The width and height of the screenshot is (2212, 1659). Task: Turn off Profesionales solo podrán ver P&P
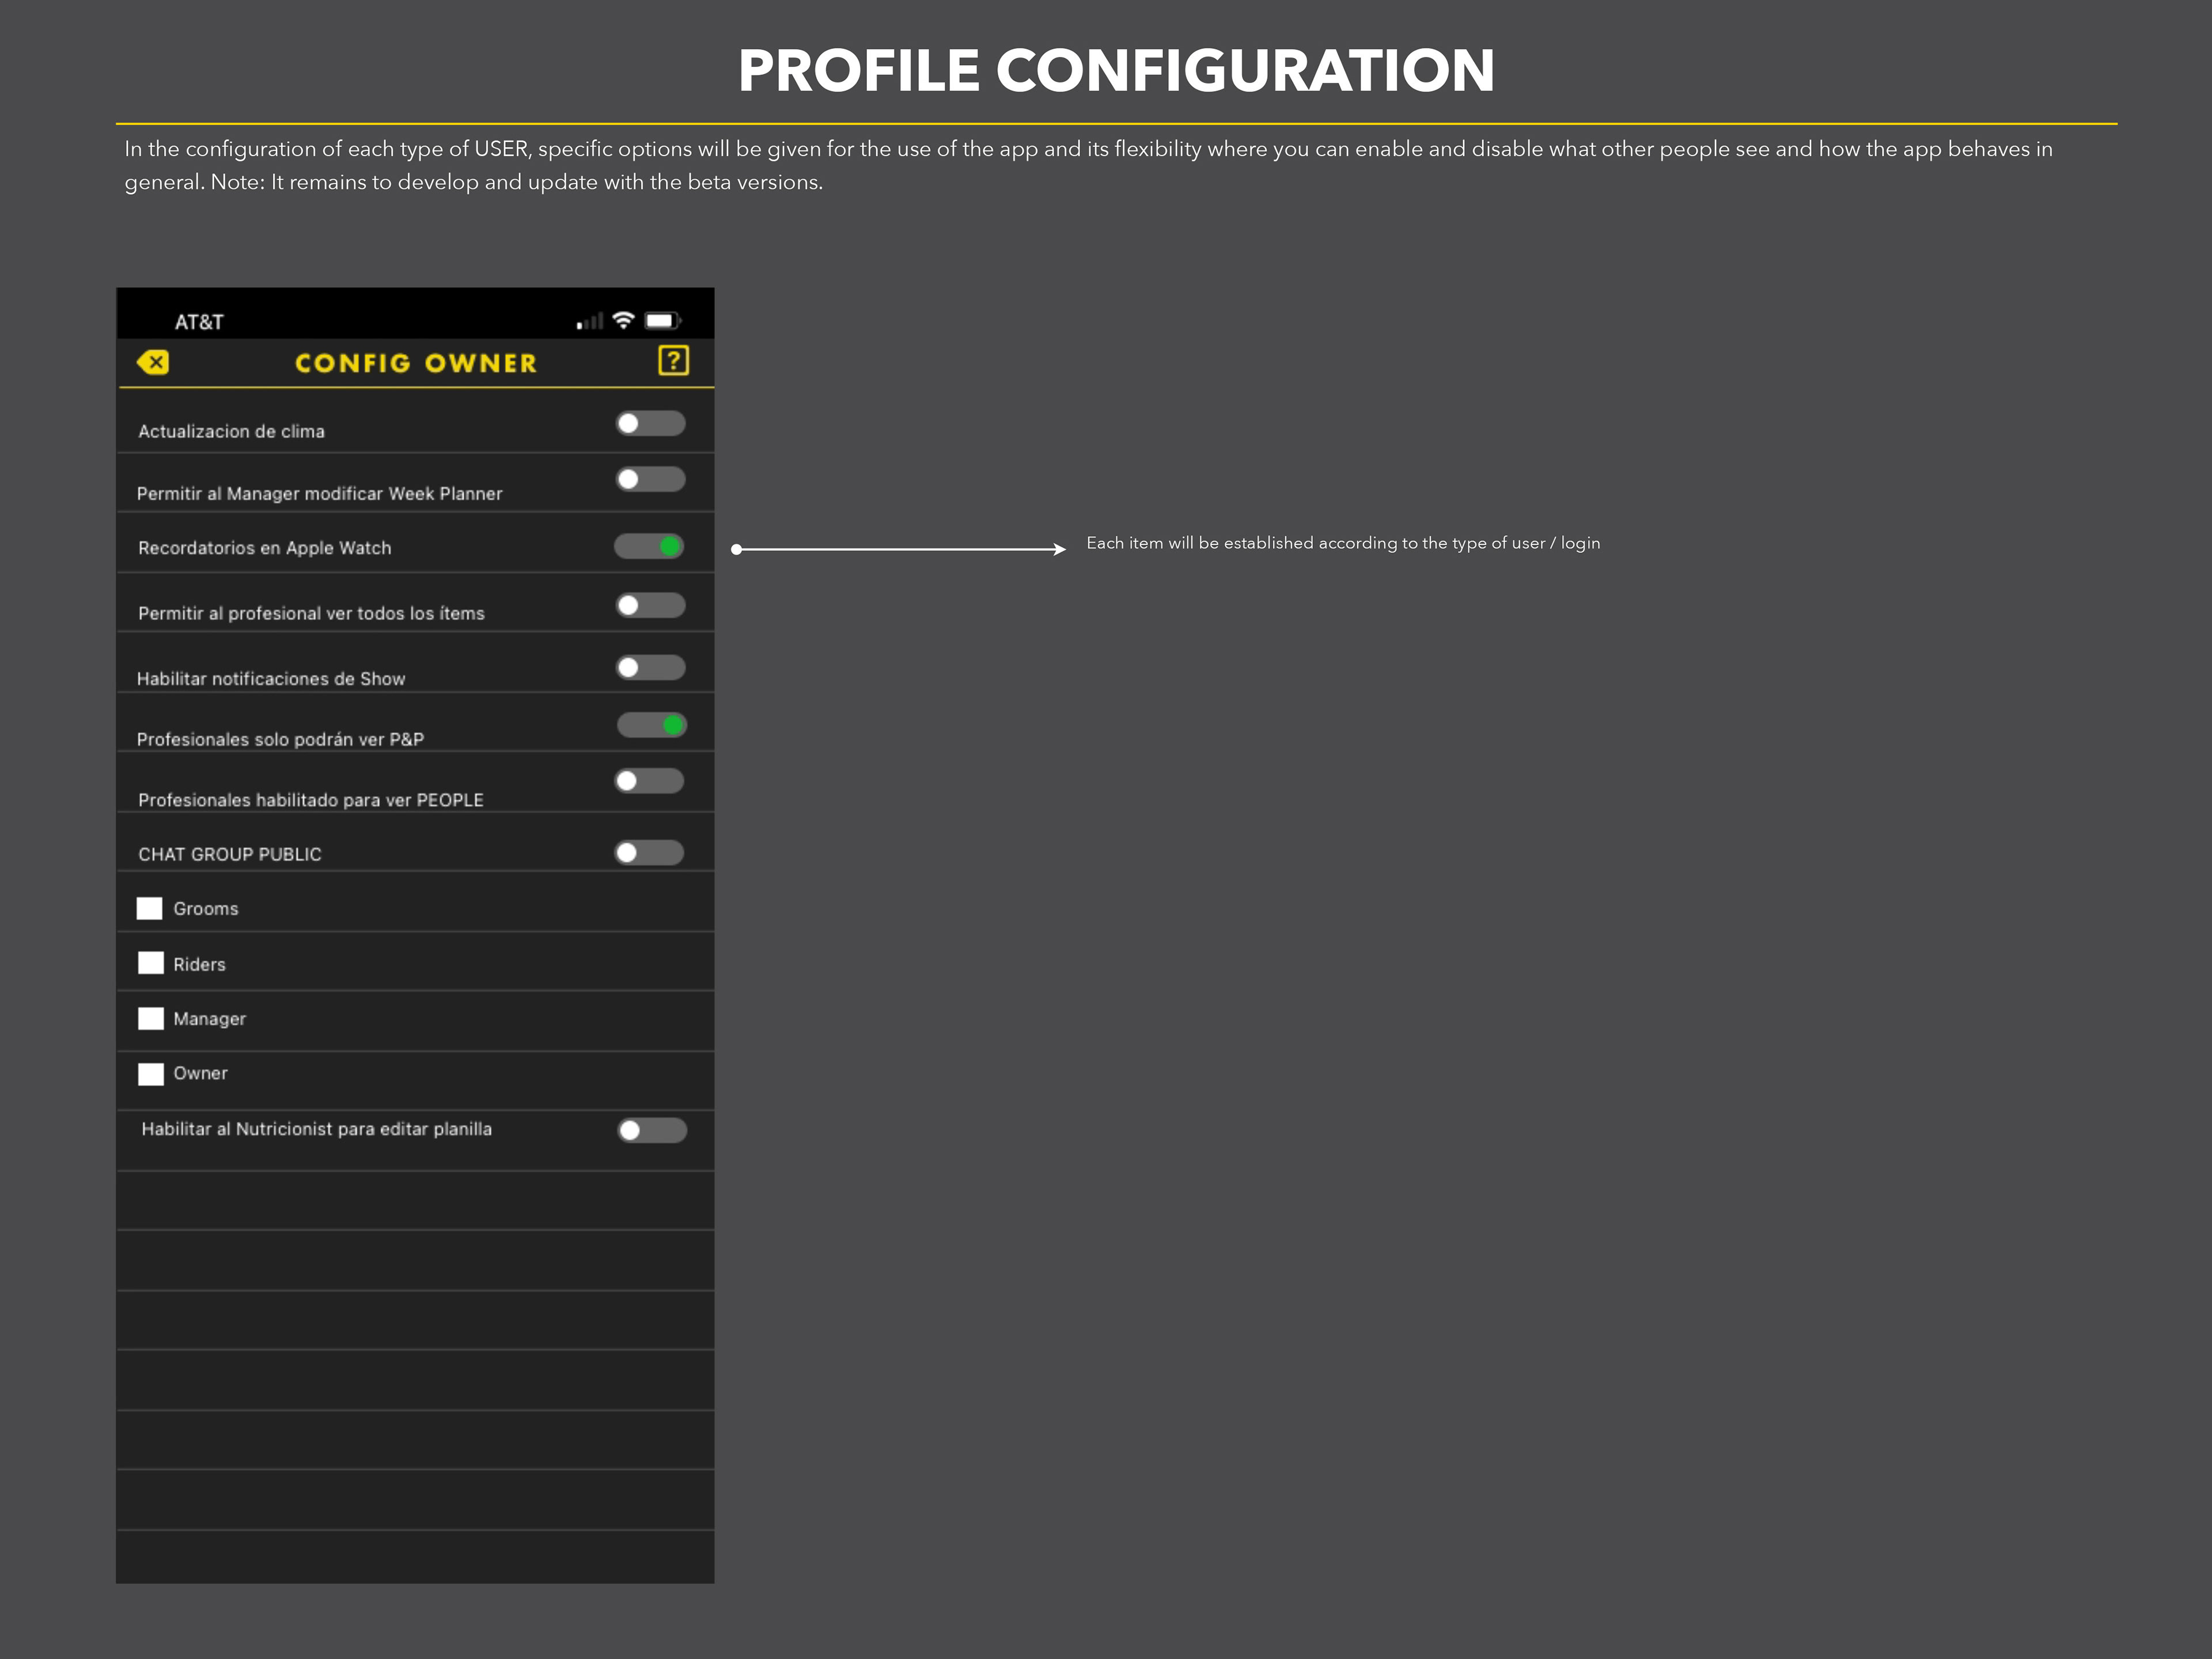651,724
